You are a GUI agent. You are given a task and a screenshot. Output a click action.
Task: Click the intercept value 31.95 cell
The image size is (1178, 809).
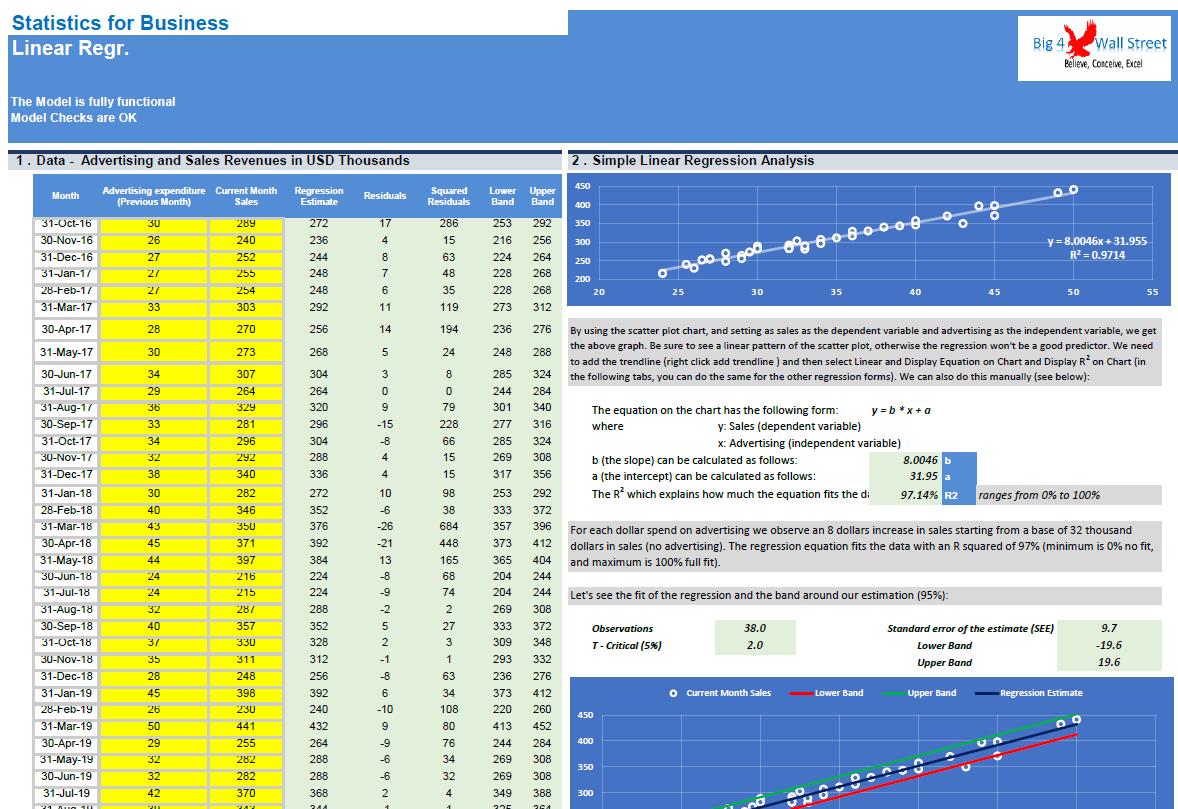pos(905,476)
